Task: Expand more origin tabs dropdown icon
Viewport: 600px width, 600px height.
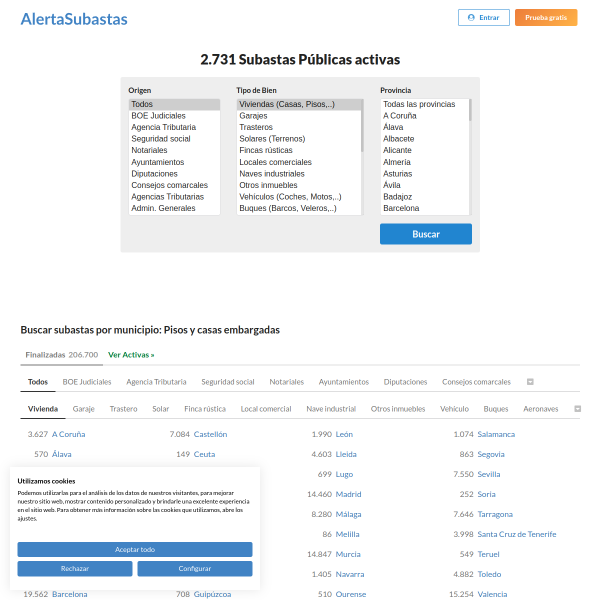Action: click(530, 382)
